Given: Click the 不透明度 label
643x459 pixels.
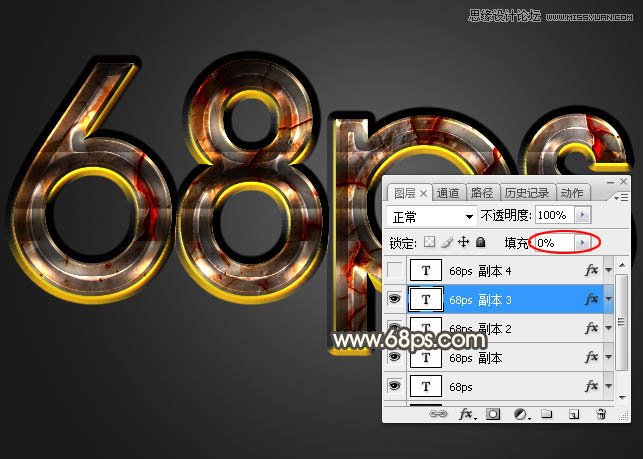Looking at the screenshot, I should click(x=506, y=215).
